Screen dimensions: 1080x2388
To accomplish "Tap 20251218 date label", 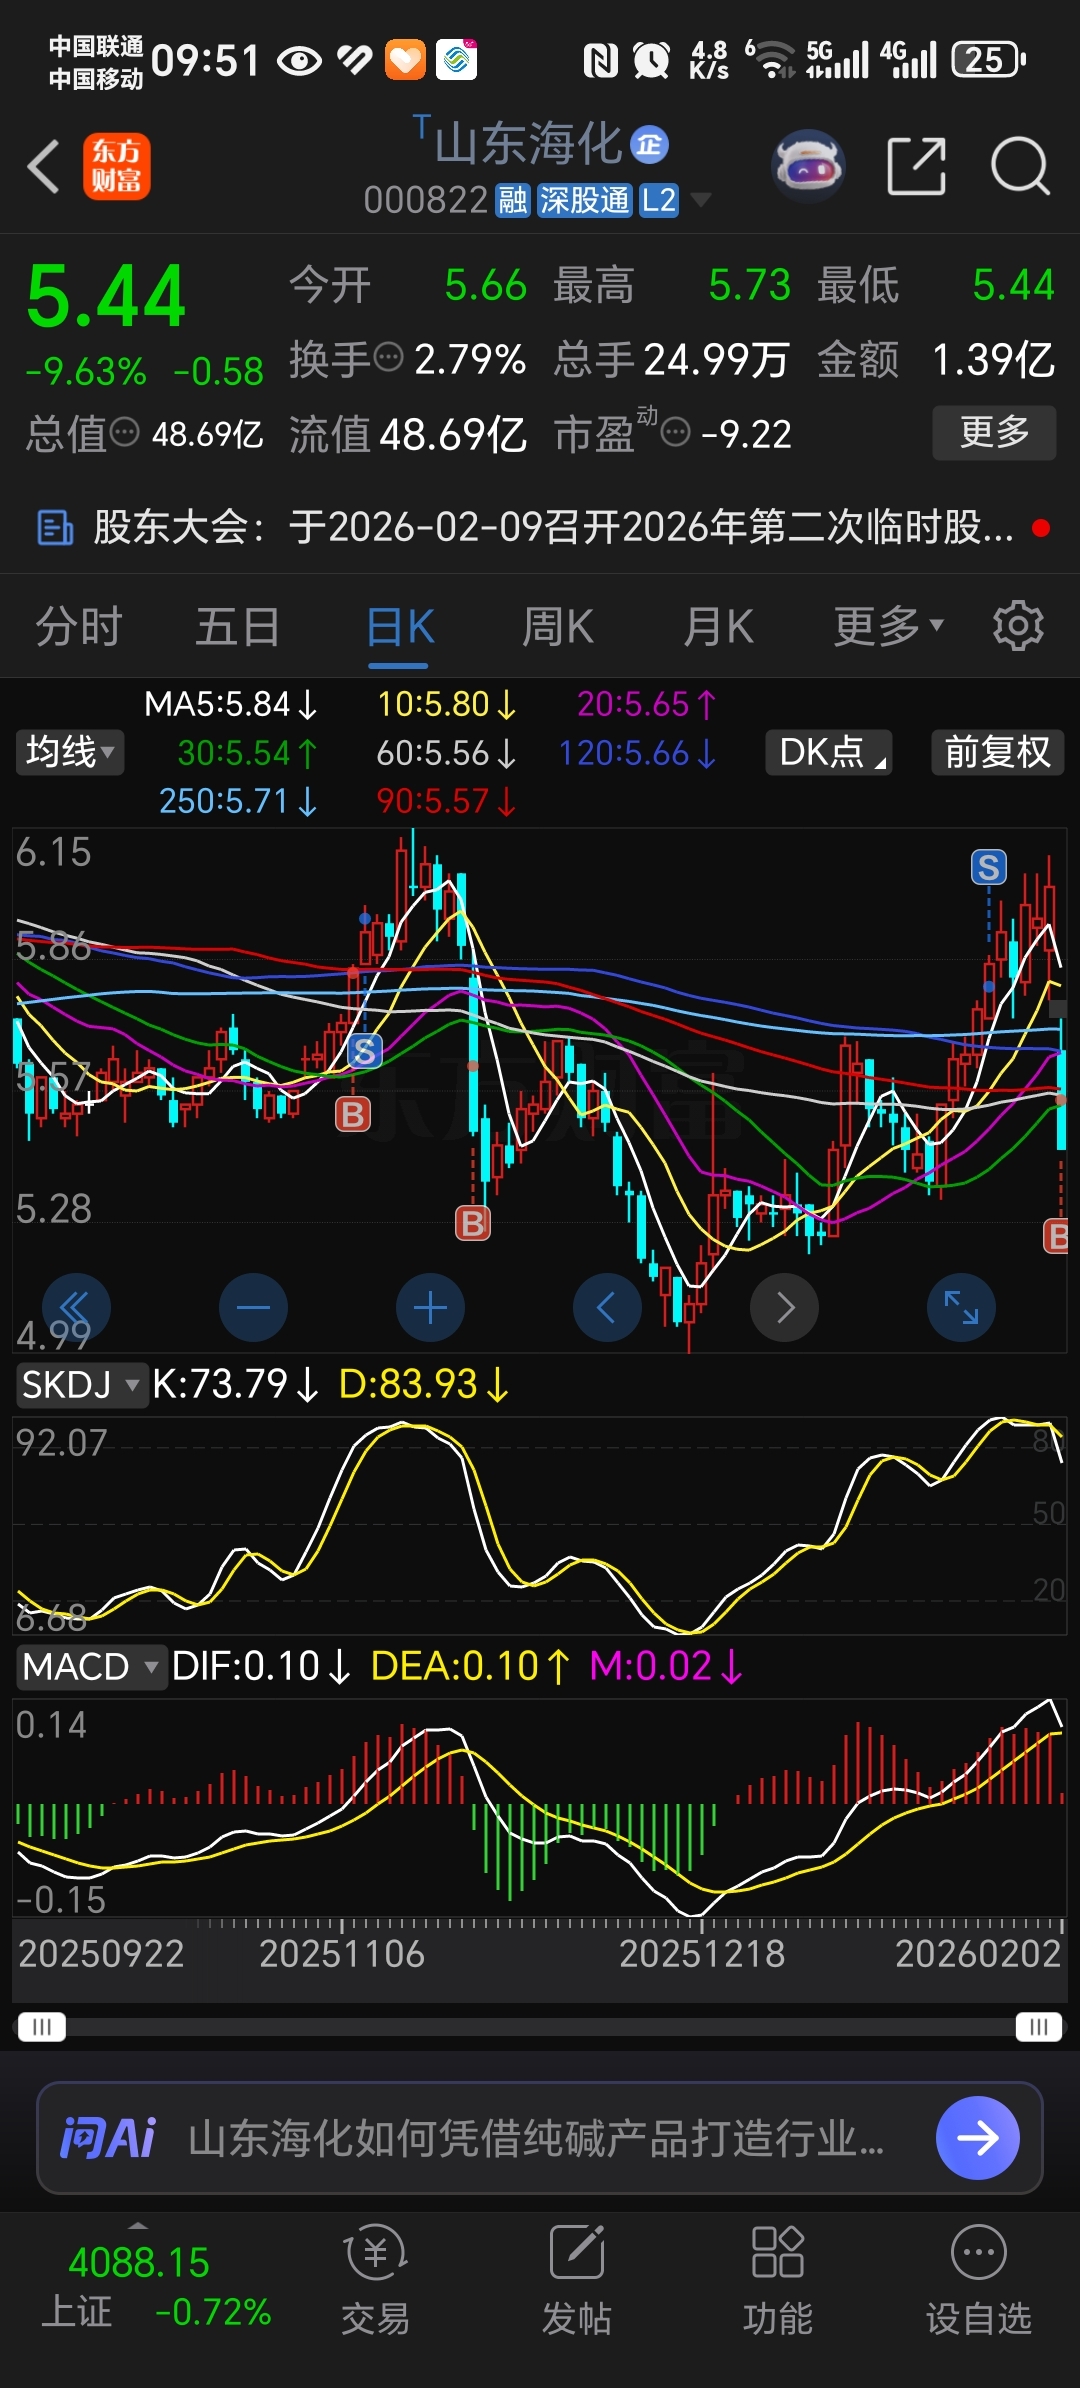I will click(x=702, y=1954).
